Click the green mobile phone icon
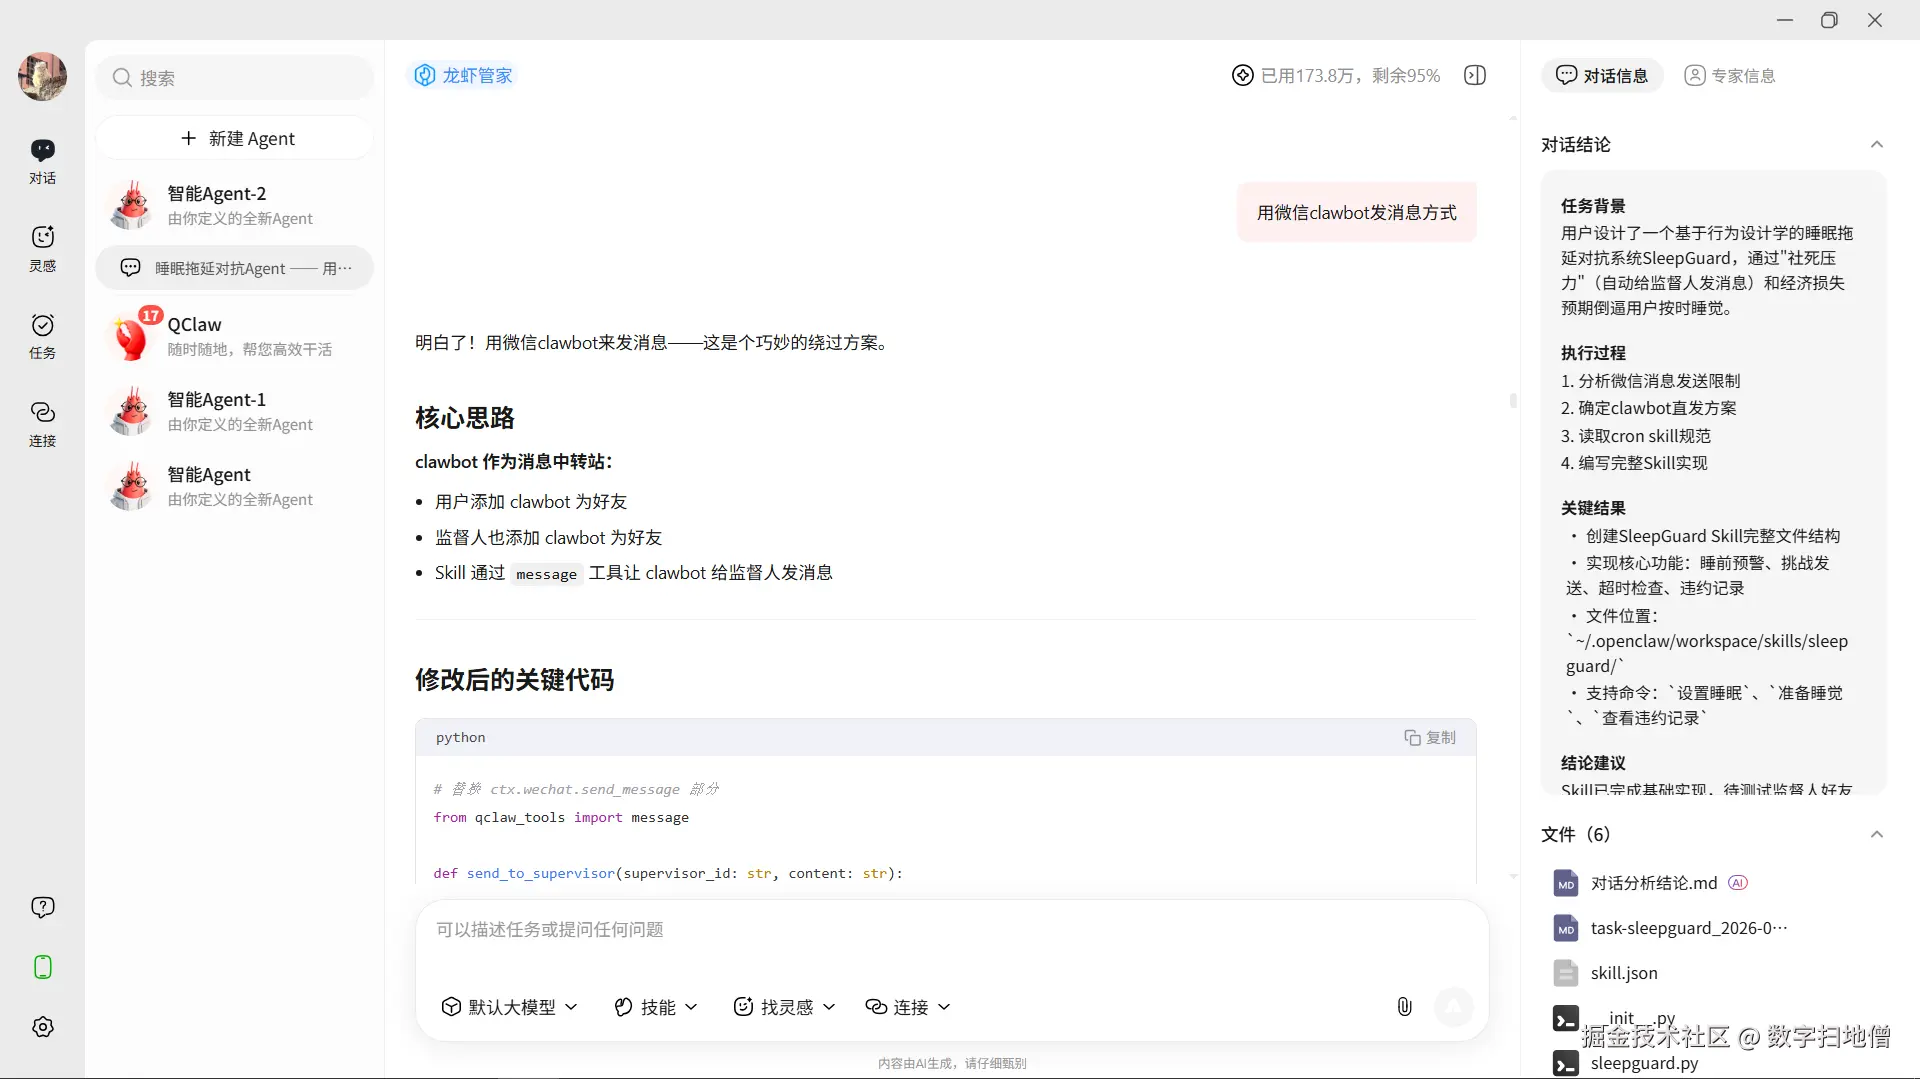 tap(42, 967)
